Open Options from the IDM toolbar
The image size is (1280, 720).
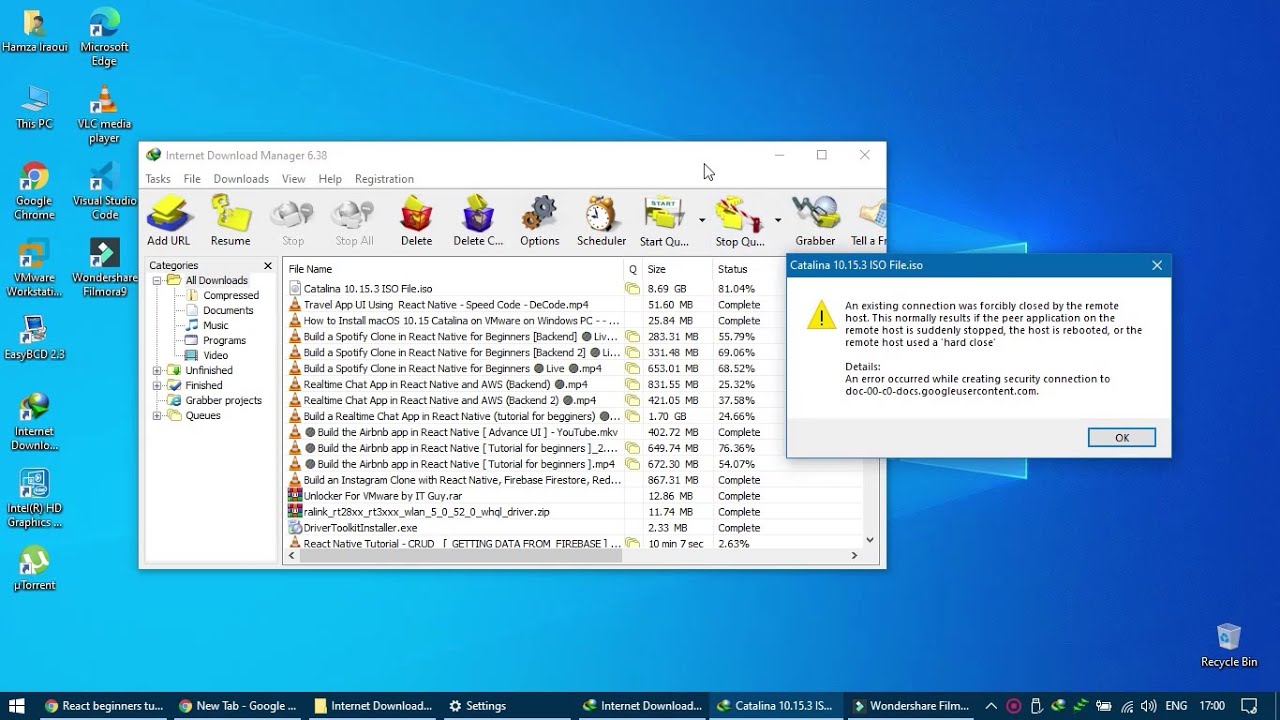click(539, 221)
